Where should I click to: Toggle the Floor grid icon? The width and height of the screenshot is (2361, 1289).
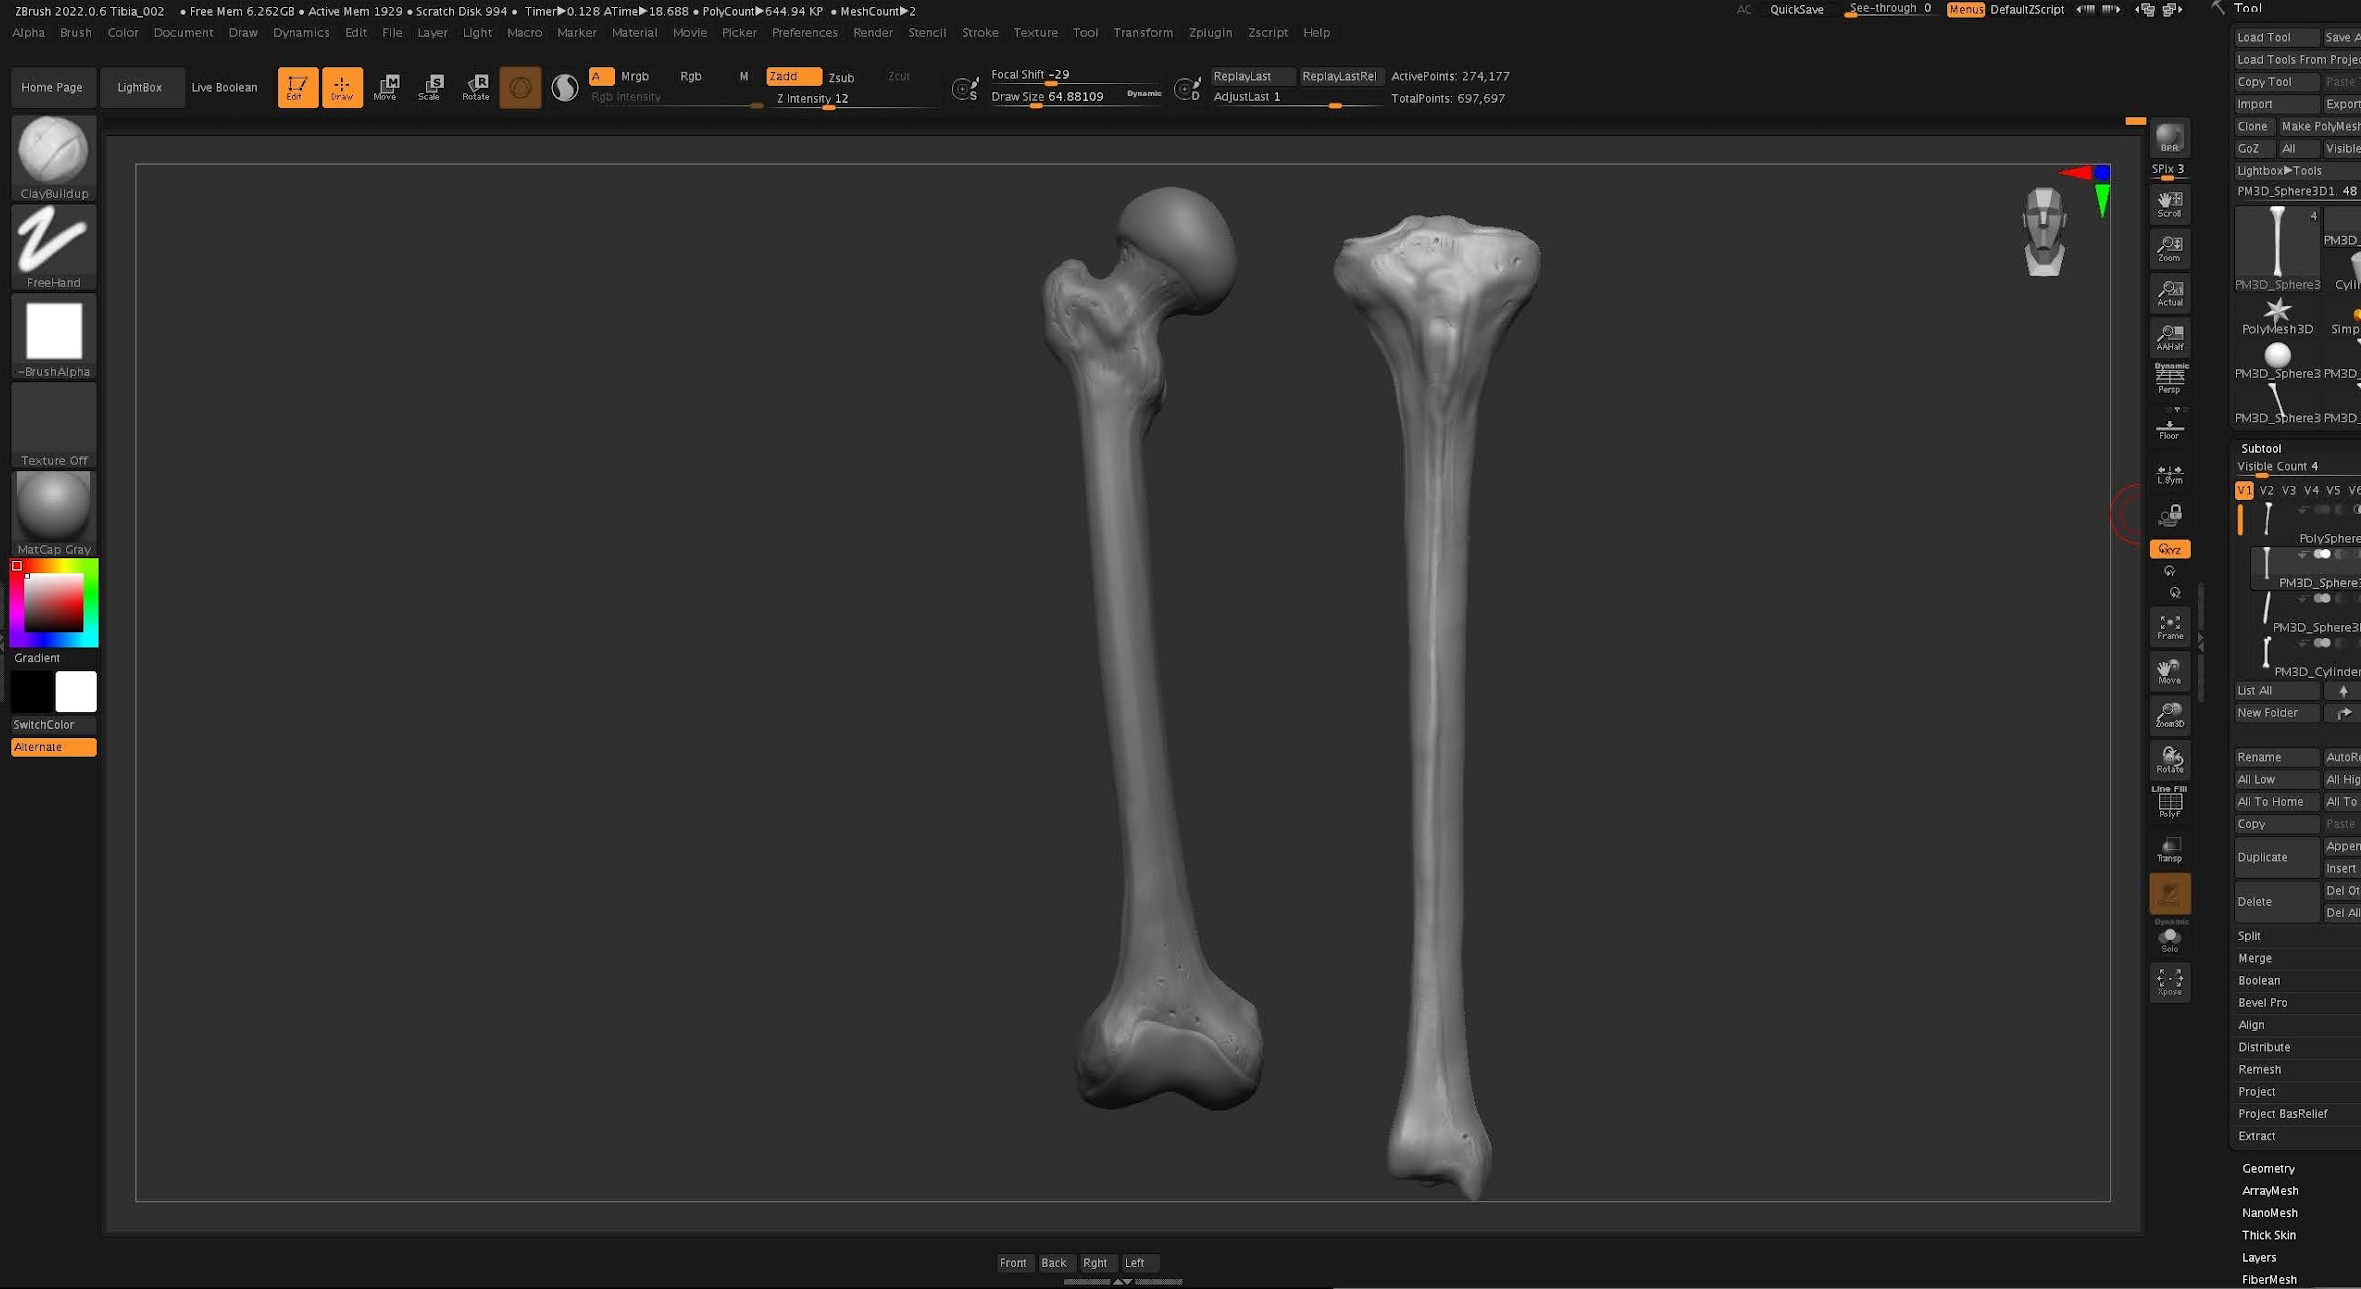[2169, 429]
